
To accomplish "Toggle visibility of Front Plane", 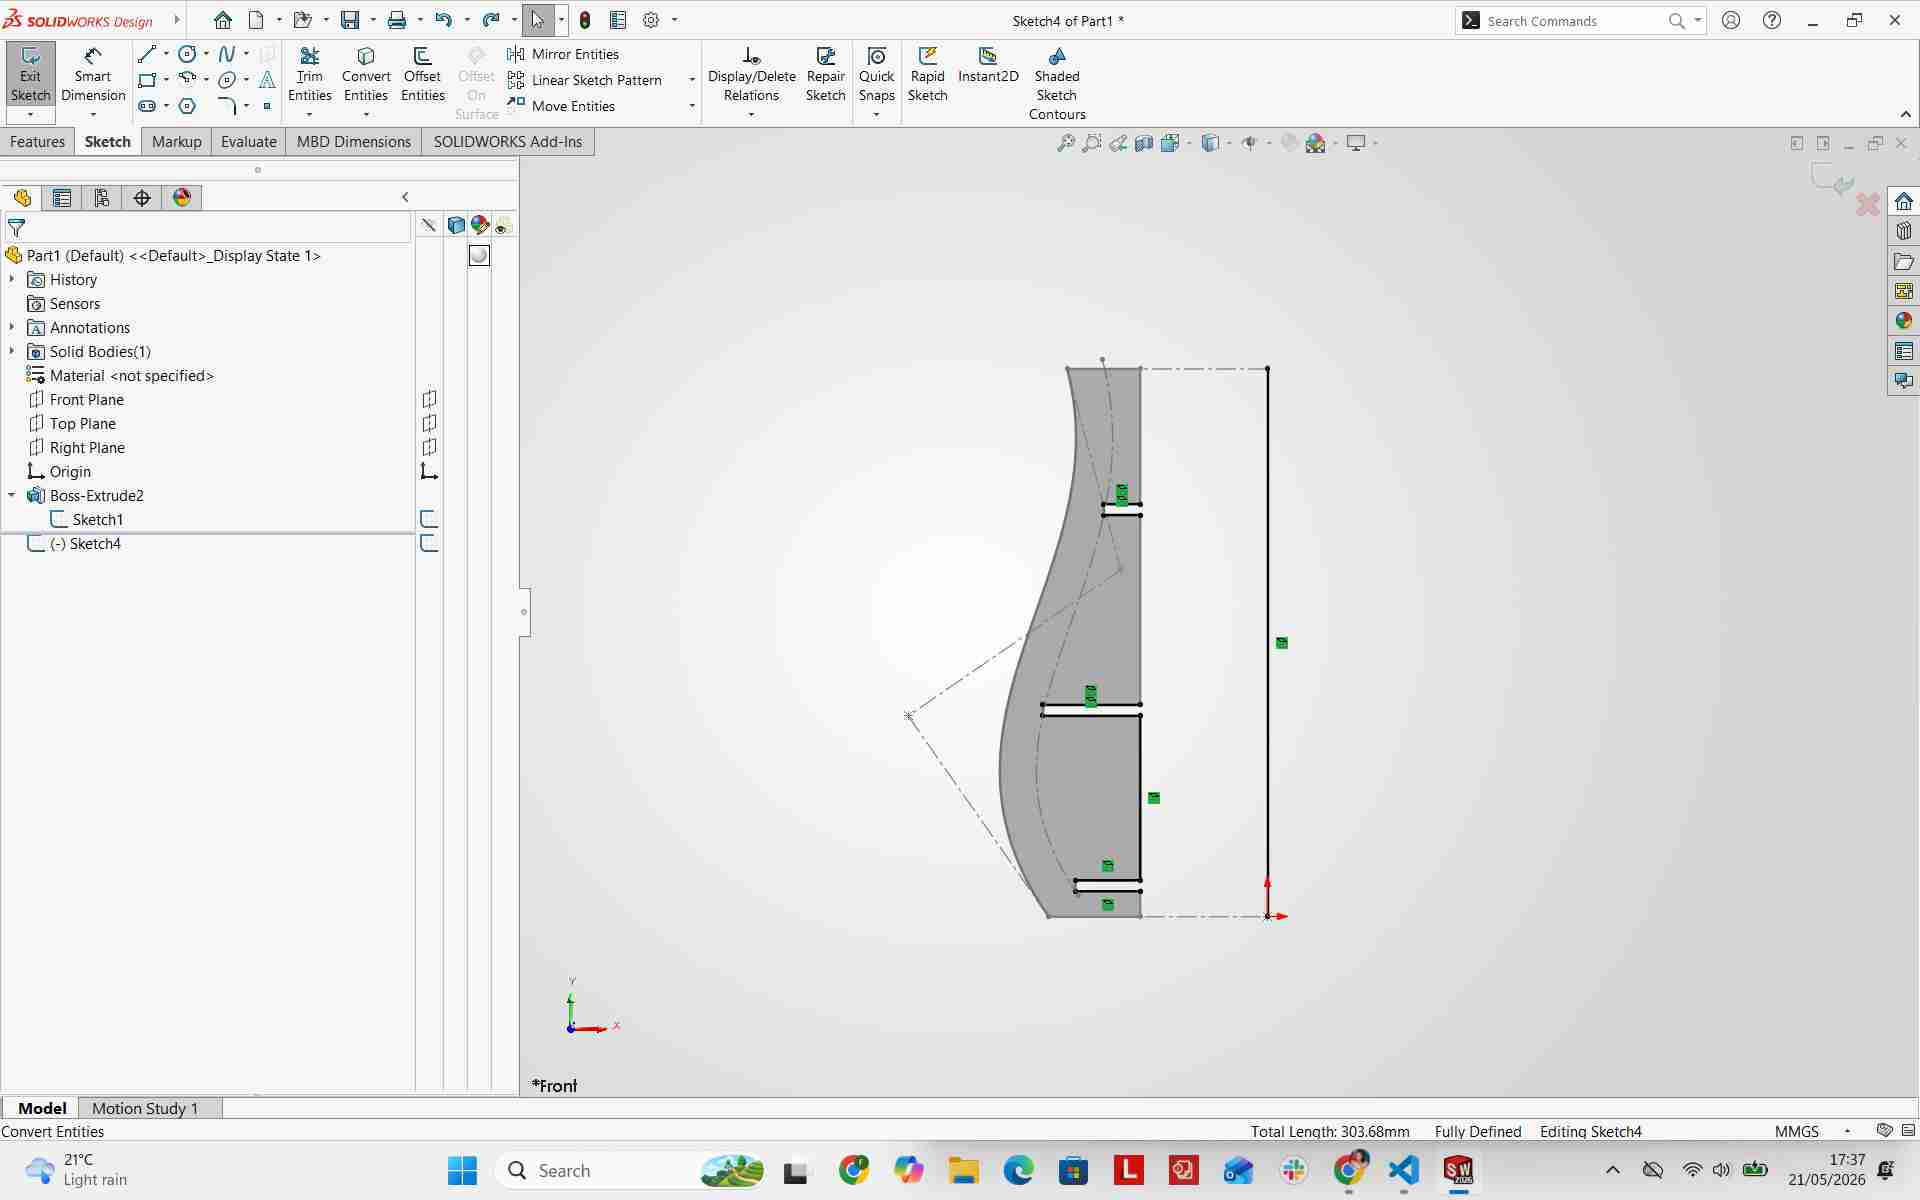I will (x=429, y=399).
